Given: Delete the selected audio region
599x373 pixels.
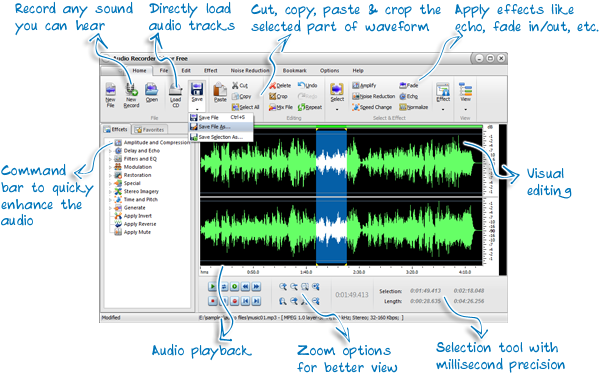Looking at the screenshot, I should tap(280, 85).
